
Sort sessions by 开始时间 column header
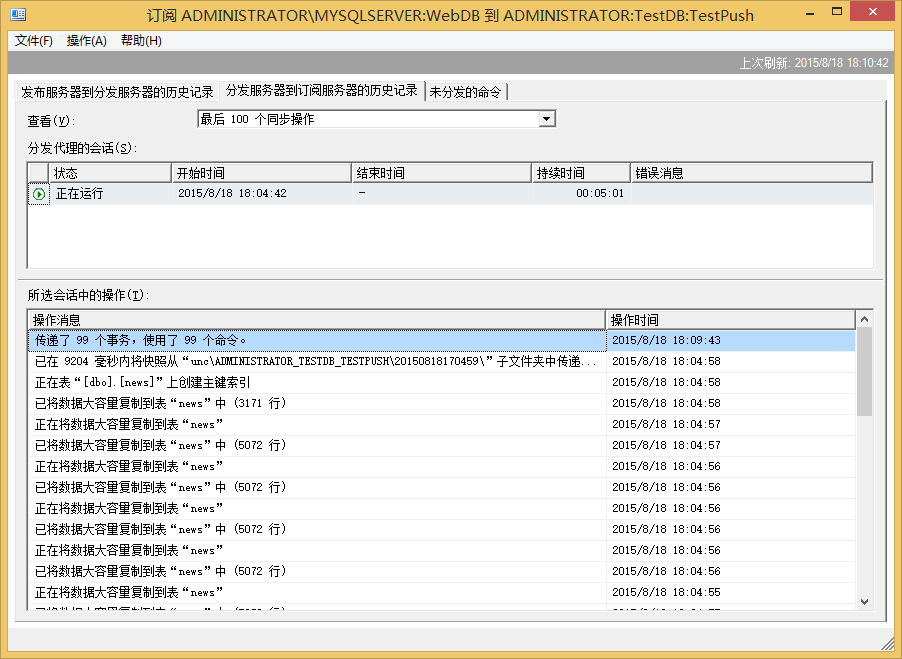[261, 173]
